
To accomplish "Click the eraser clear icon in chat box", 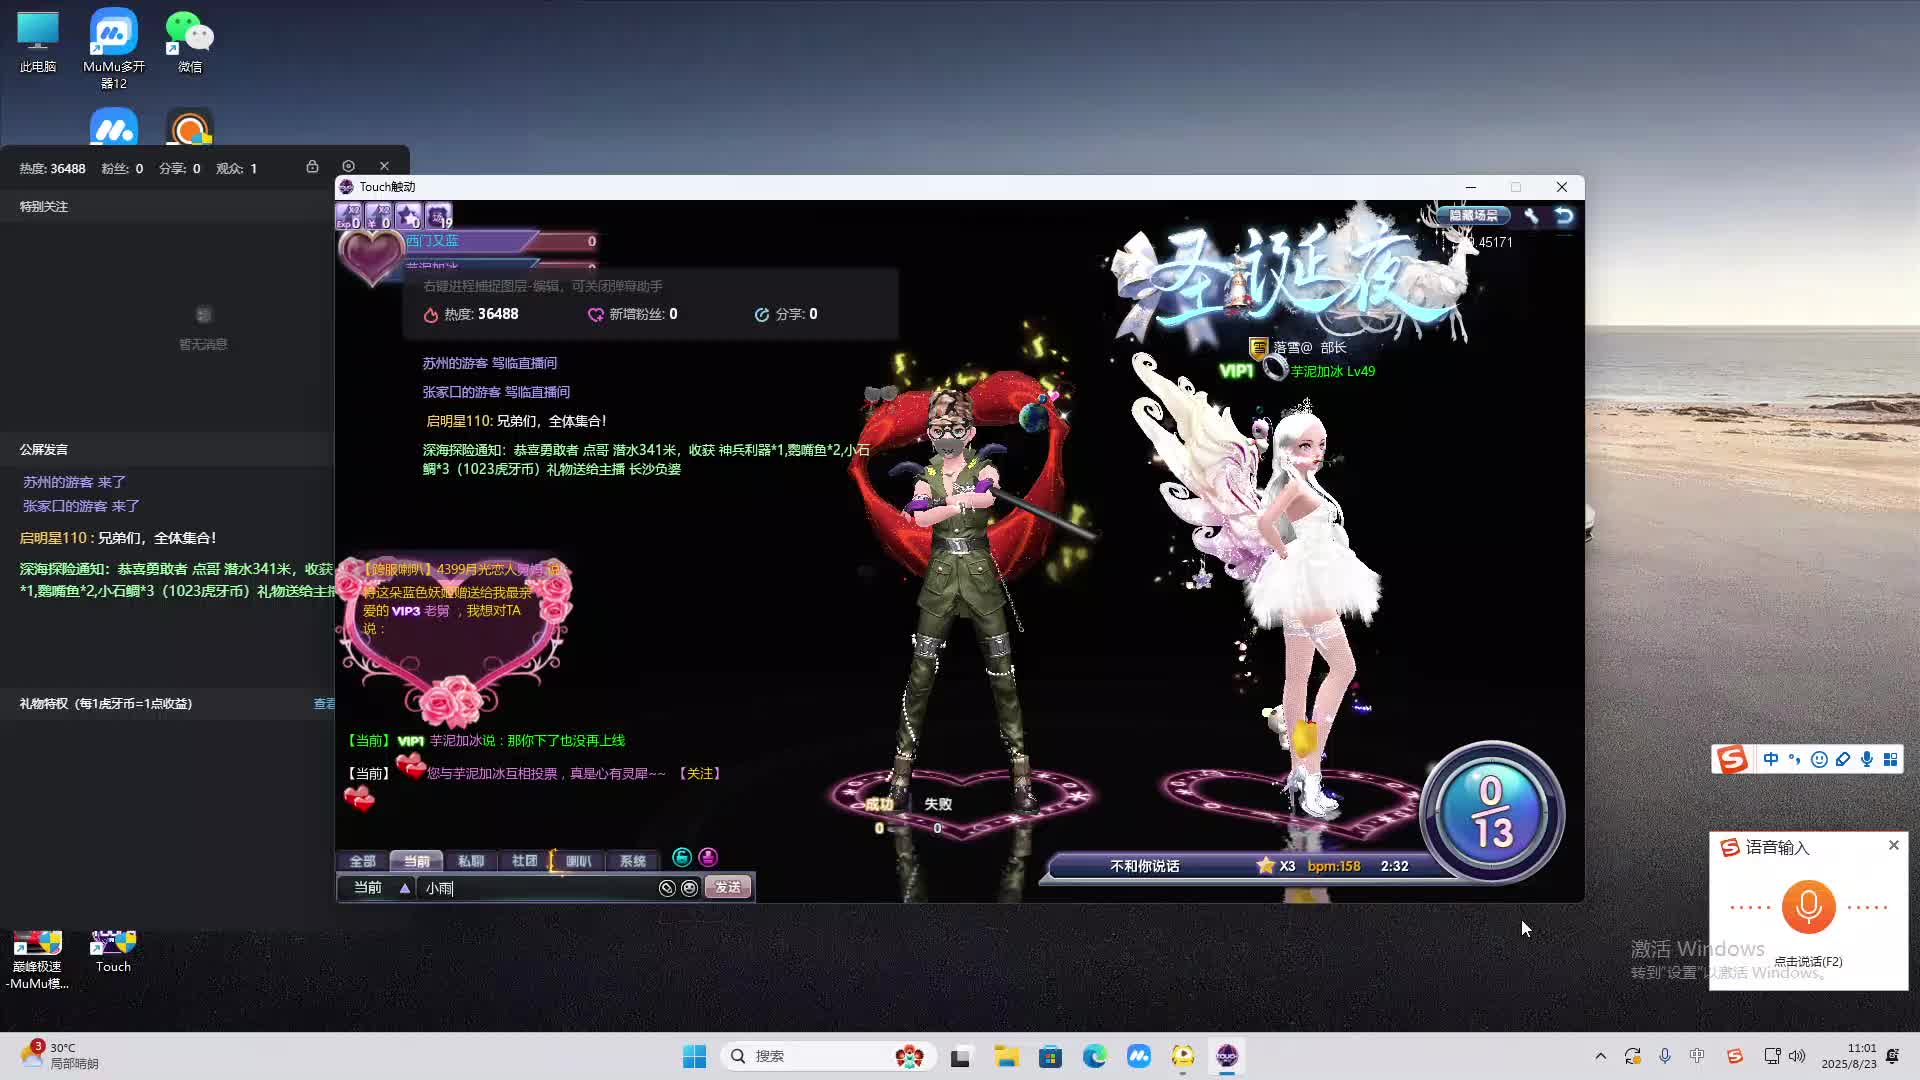I will 667,888.
